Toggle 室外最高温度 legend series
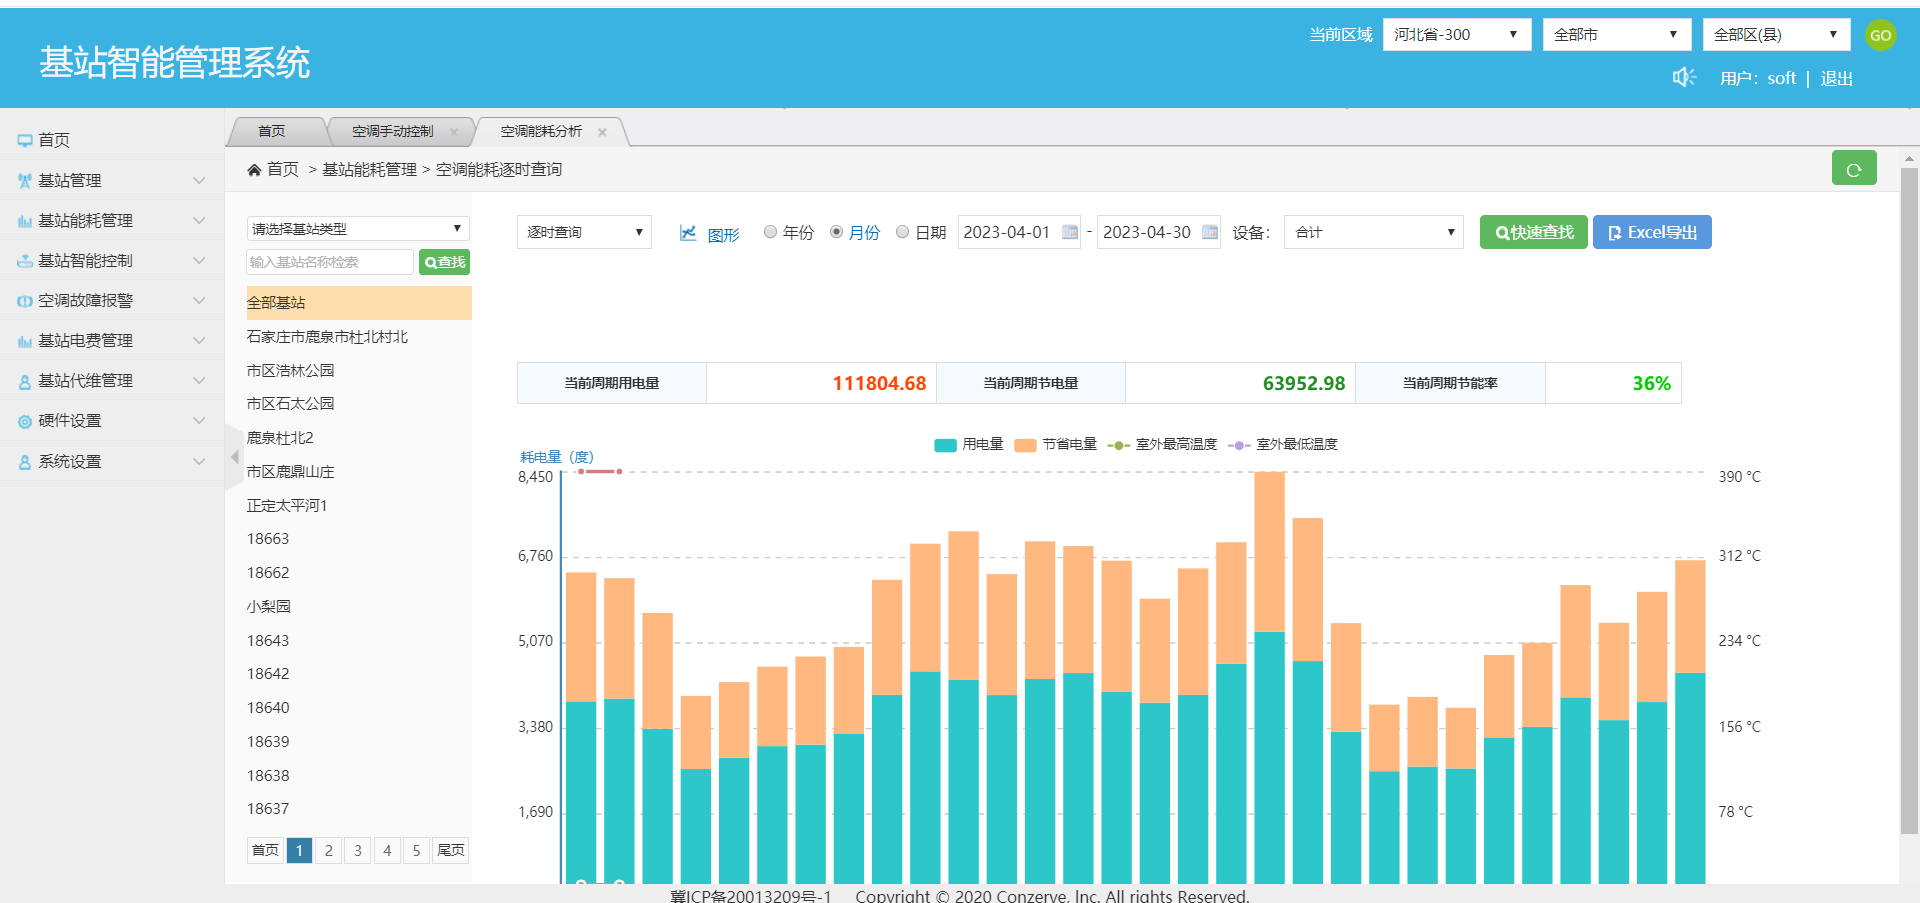This screenshot has height=903, width=1920. point(1162,445)
